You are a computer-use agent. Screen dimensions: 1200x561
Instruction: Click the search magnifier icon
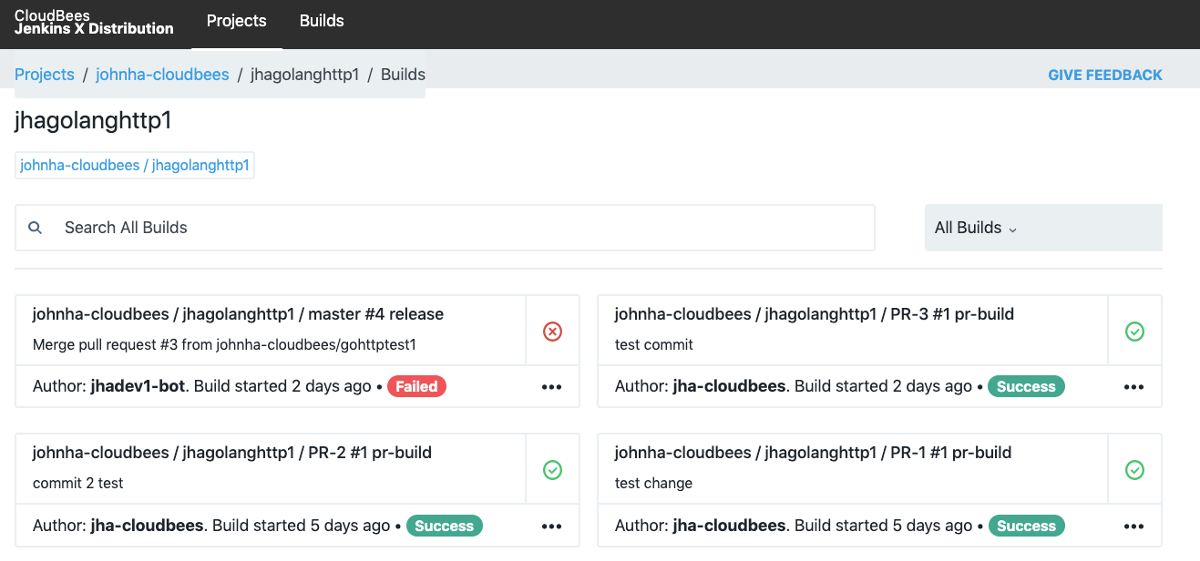[x=35, y=228]
